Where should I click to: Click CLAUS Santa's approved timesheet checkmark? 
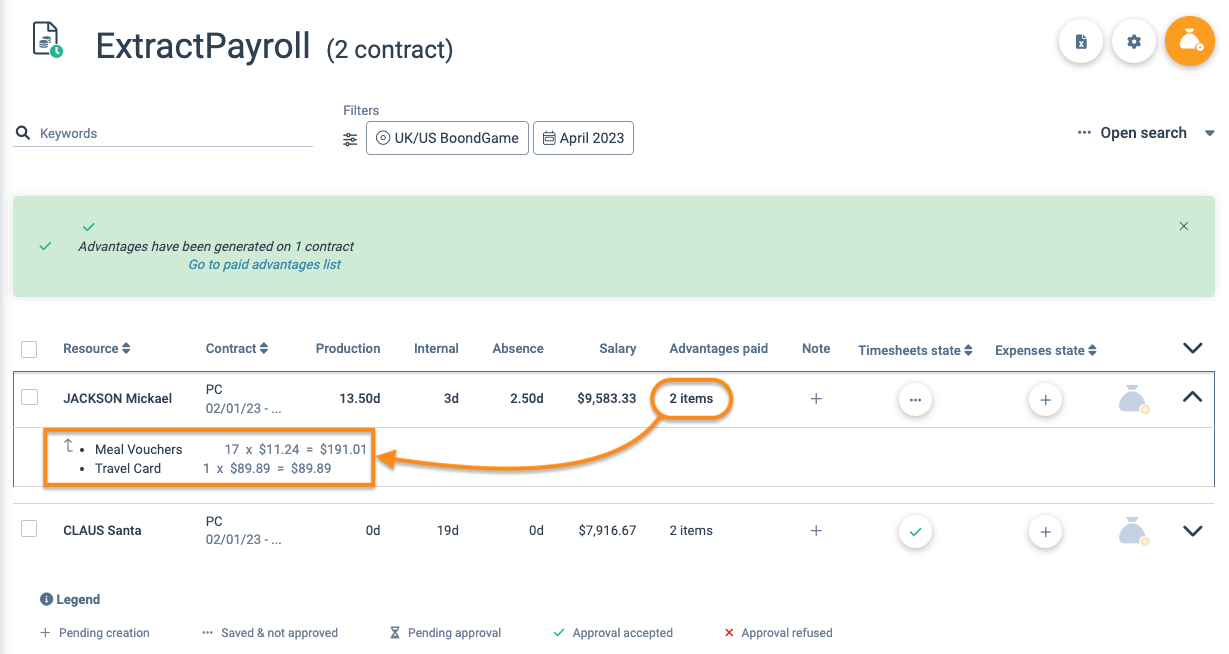click(x=915, y=532)
